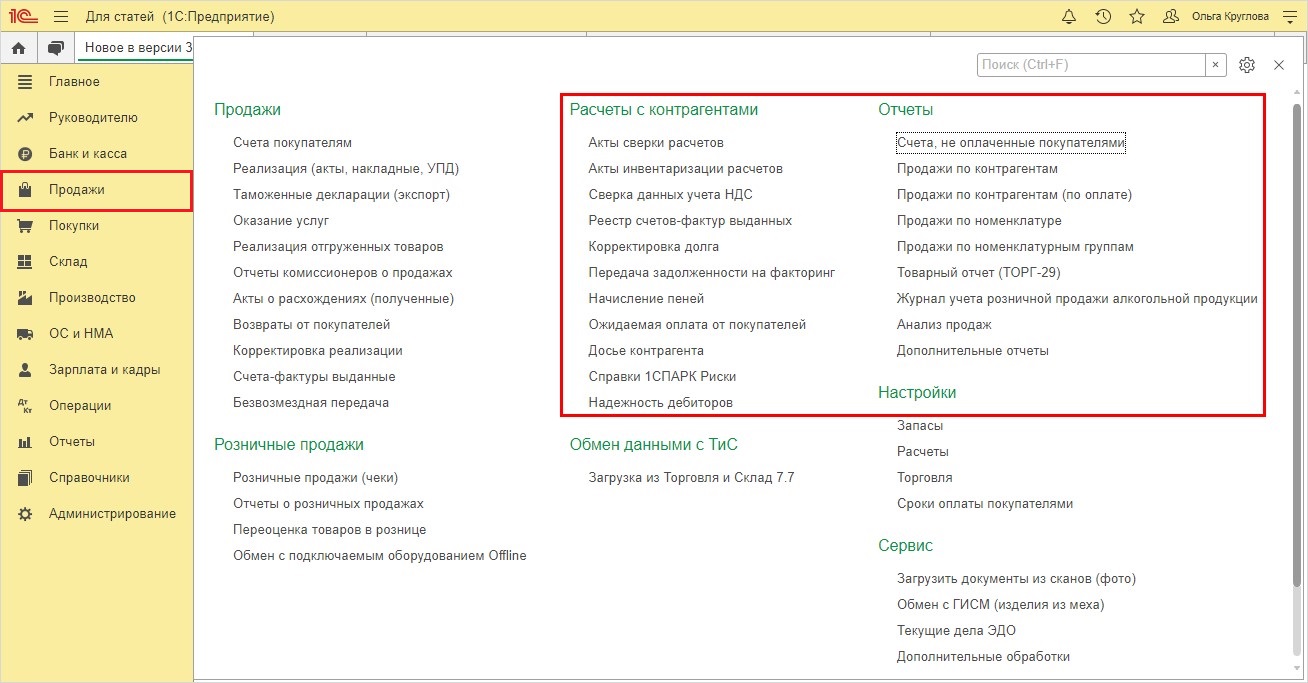Viewport: 1308px width, 683px height.
Task: Open the Отчеты section in the left sidebar
Action: click(97, 442)
